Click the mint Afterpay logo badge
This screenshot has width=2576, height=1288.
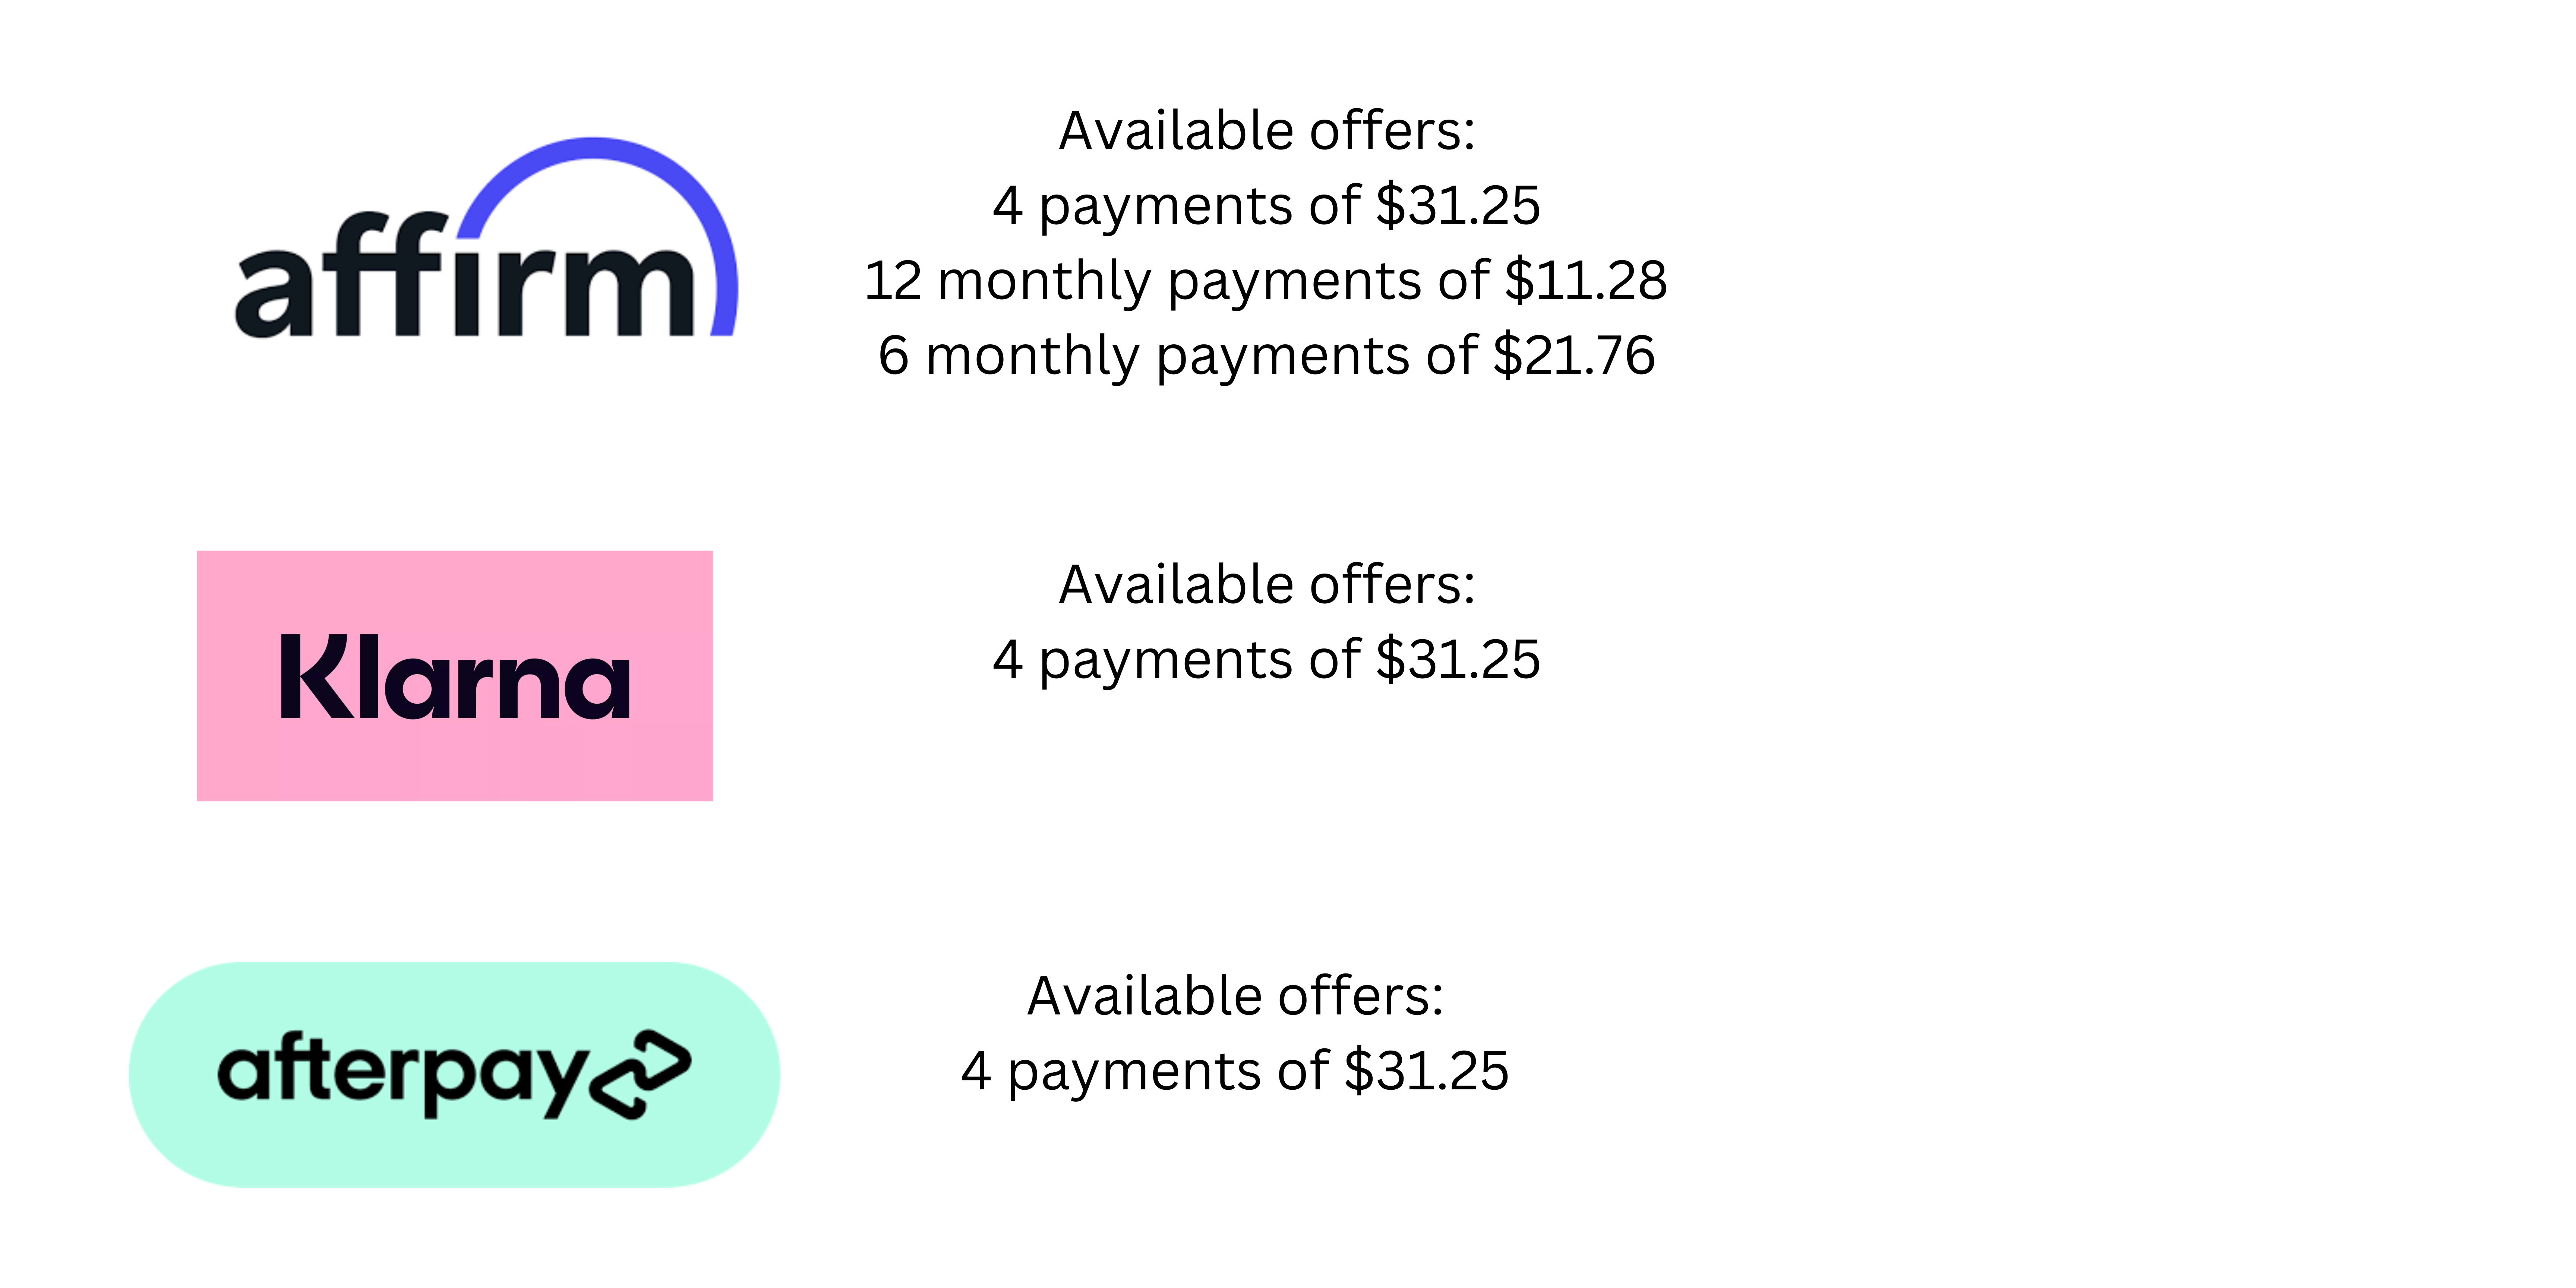(455, 1075)
